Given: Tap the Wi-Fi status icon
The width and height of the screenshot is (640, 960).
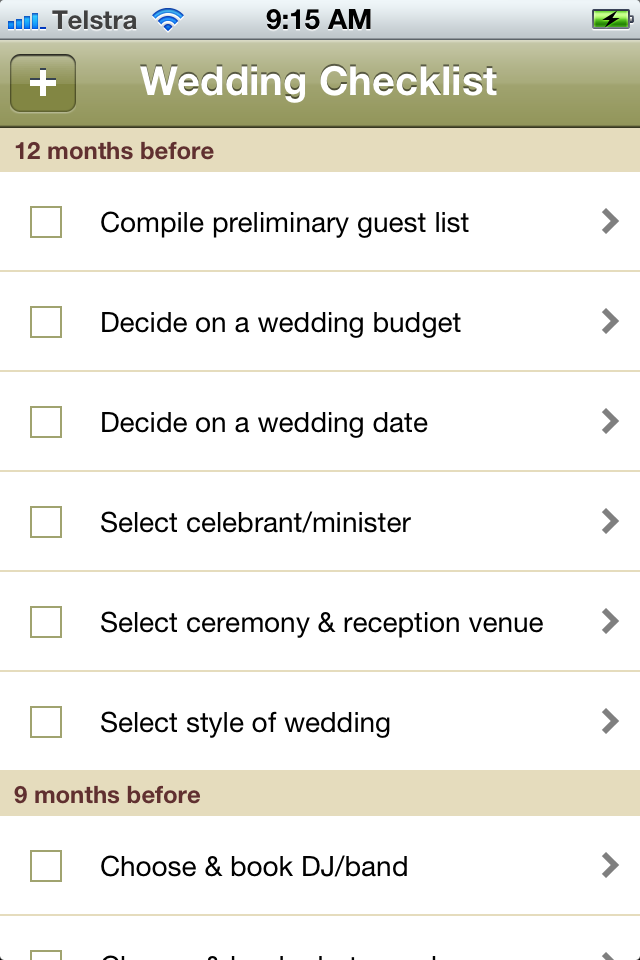Looking at the screenshot, I should point(168,19).
